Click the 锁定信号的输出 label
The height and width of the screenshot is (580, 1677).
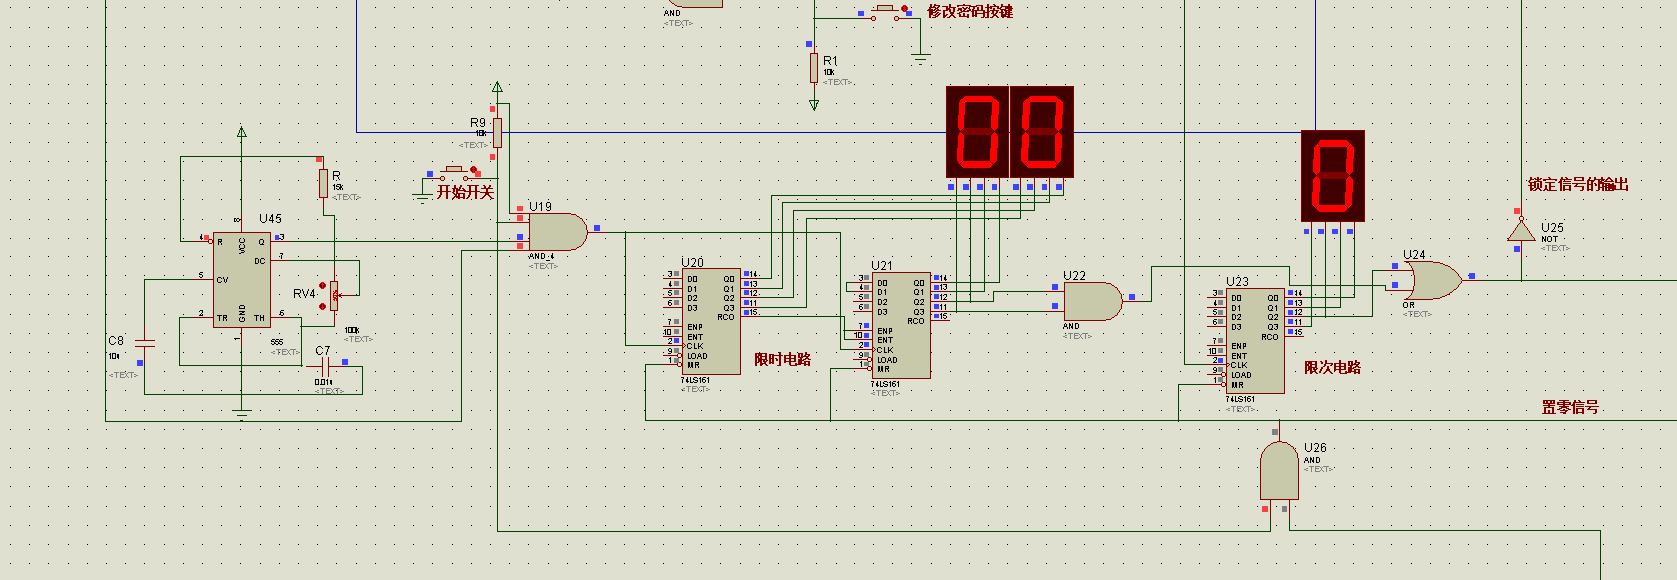[1578, 184]
